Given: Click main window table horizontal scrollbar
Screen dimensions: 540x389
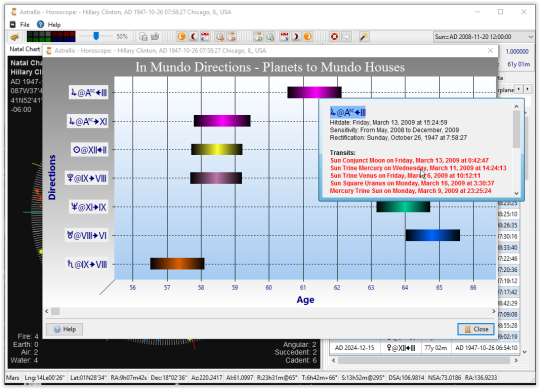Looking at the screenshot, I should pos(424,360).
